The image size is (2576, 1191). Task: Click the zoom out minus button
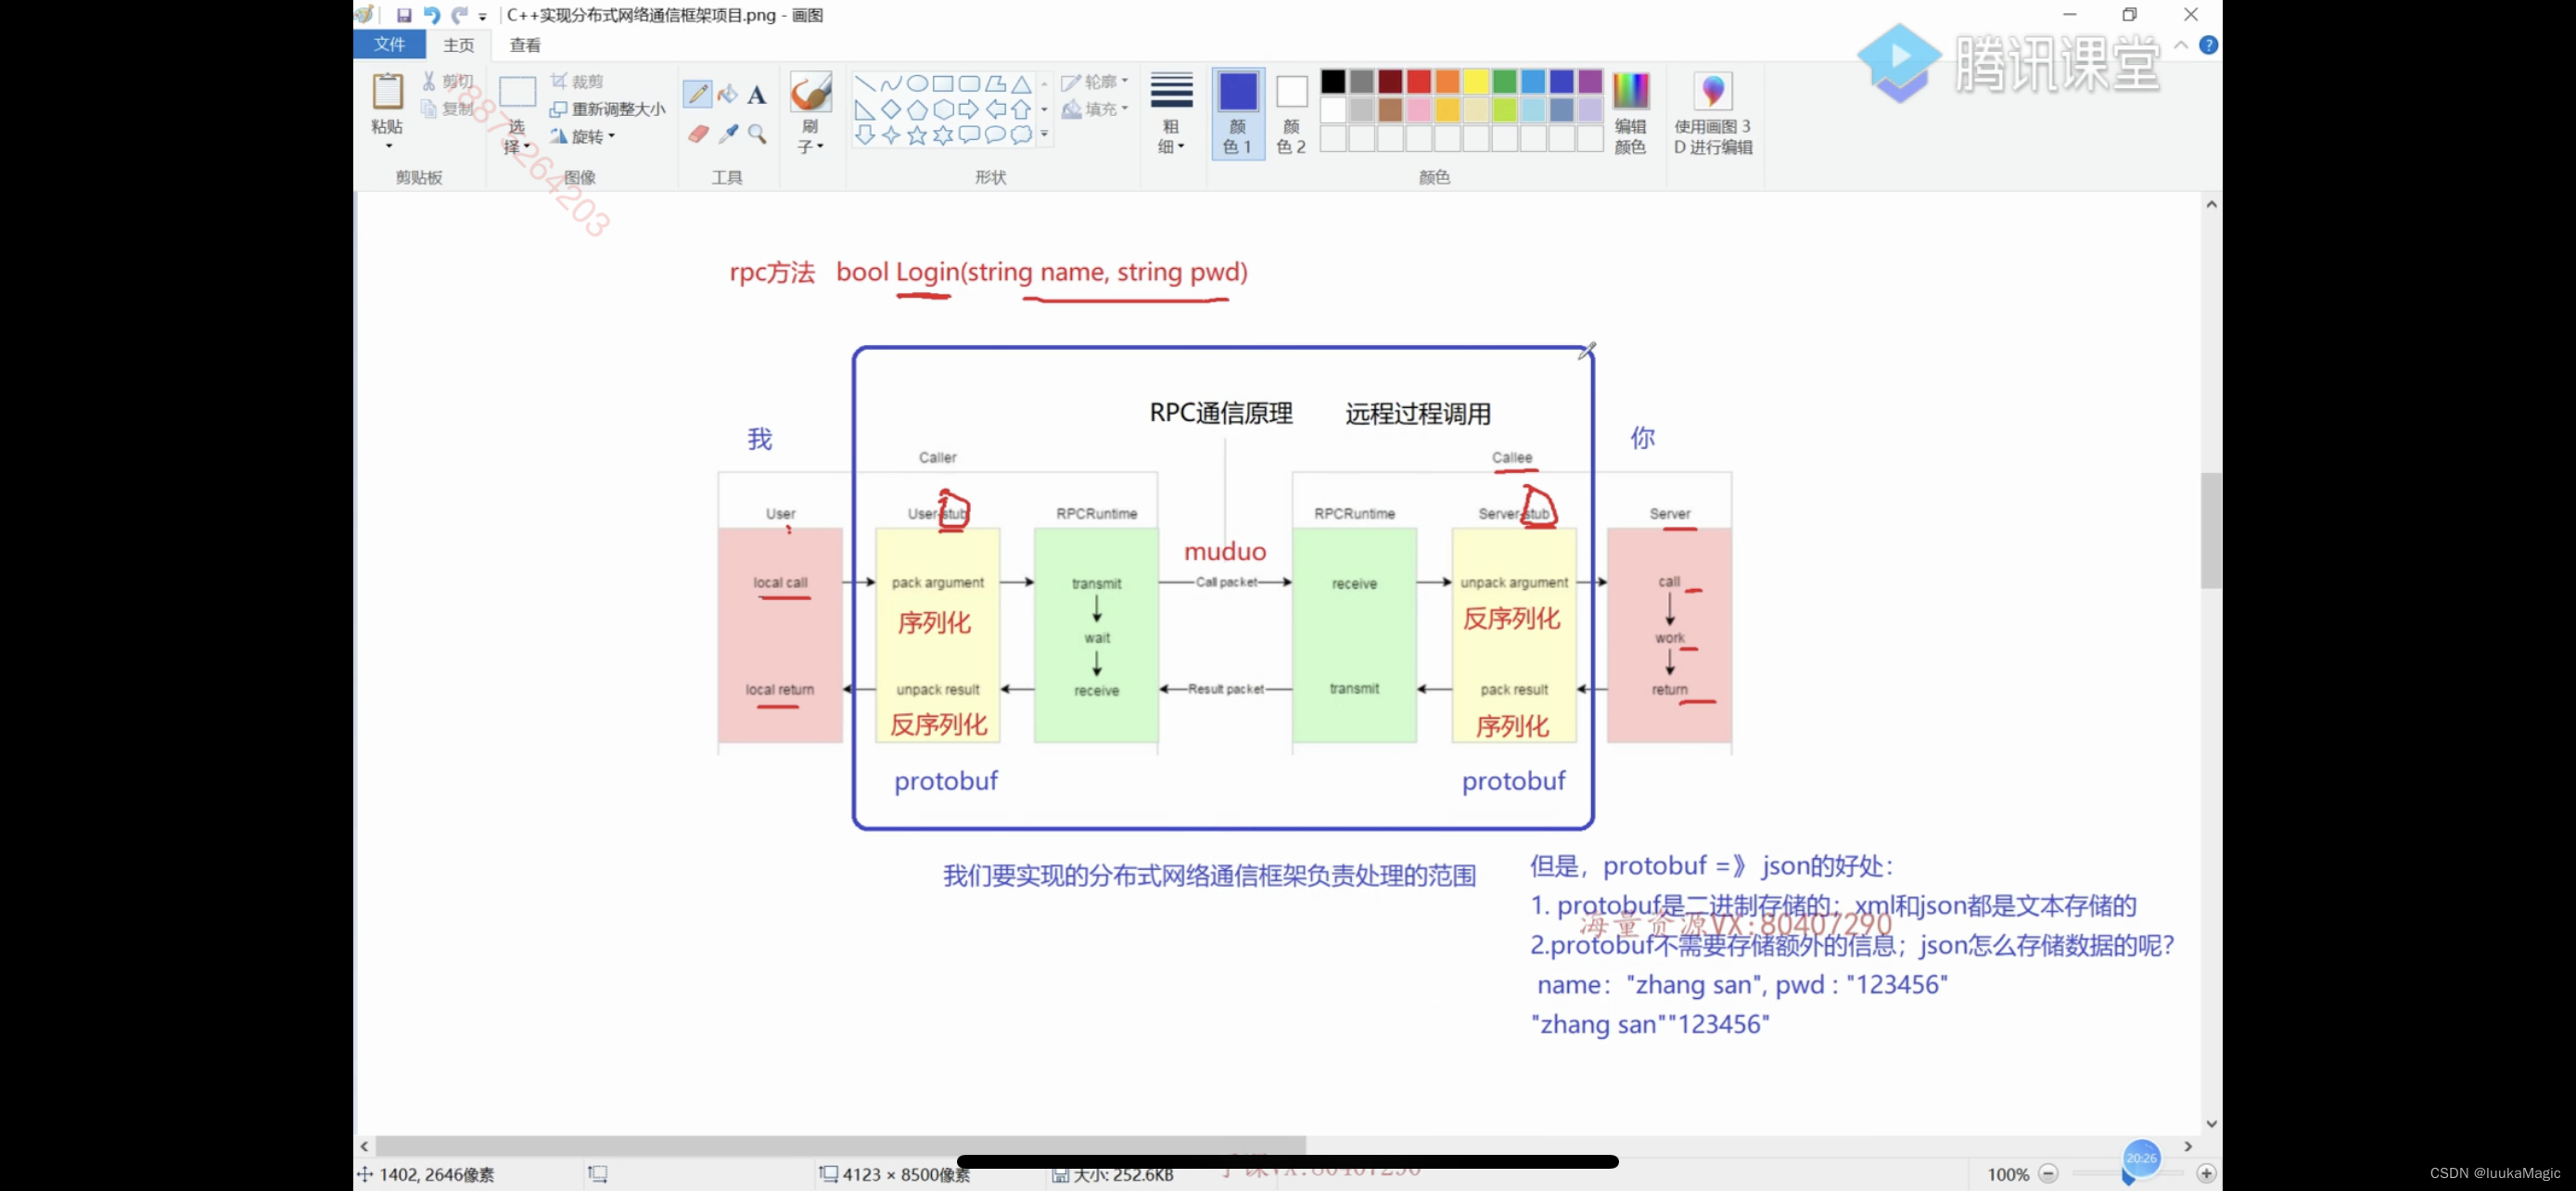[2048, 1173]
